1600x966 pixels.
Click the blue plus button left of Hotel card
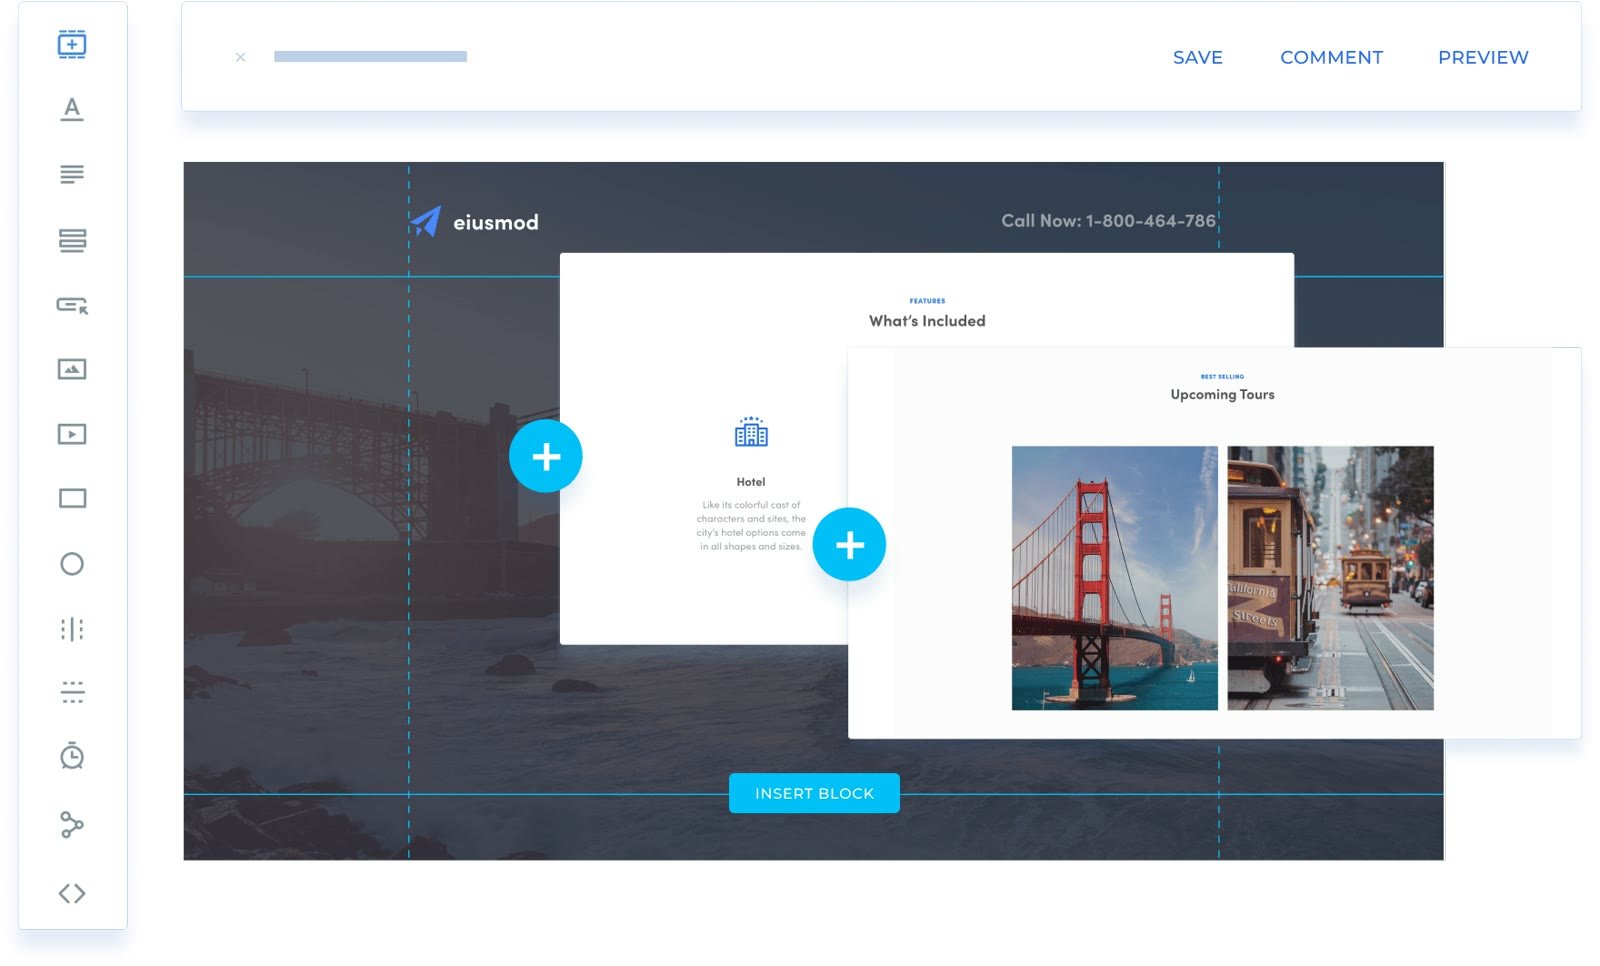[x=546, y=457]
